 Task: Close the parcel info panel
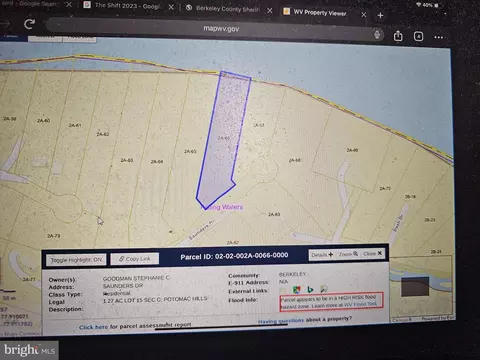click(372, 254)
